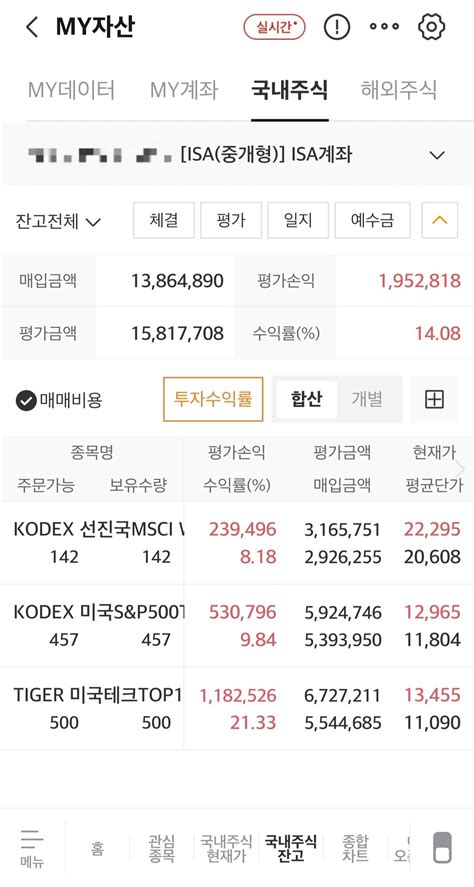Uncheck the 매매비용 checkbox
Viewport: 474px width, 887px height.
[x=26, y=401]
